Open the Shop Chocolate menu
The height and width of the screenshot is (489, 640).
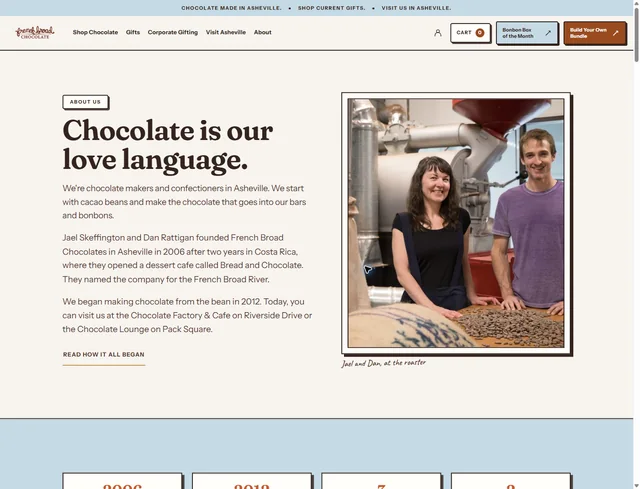pos(96,32)
